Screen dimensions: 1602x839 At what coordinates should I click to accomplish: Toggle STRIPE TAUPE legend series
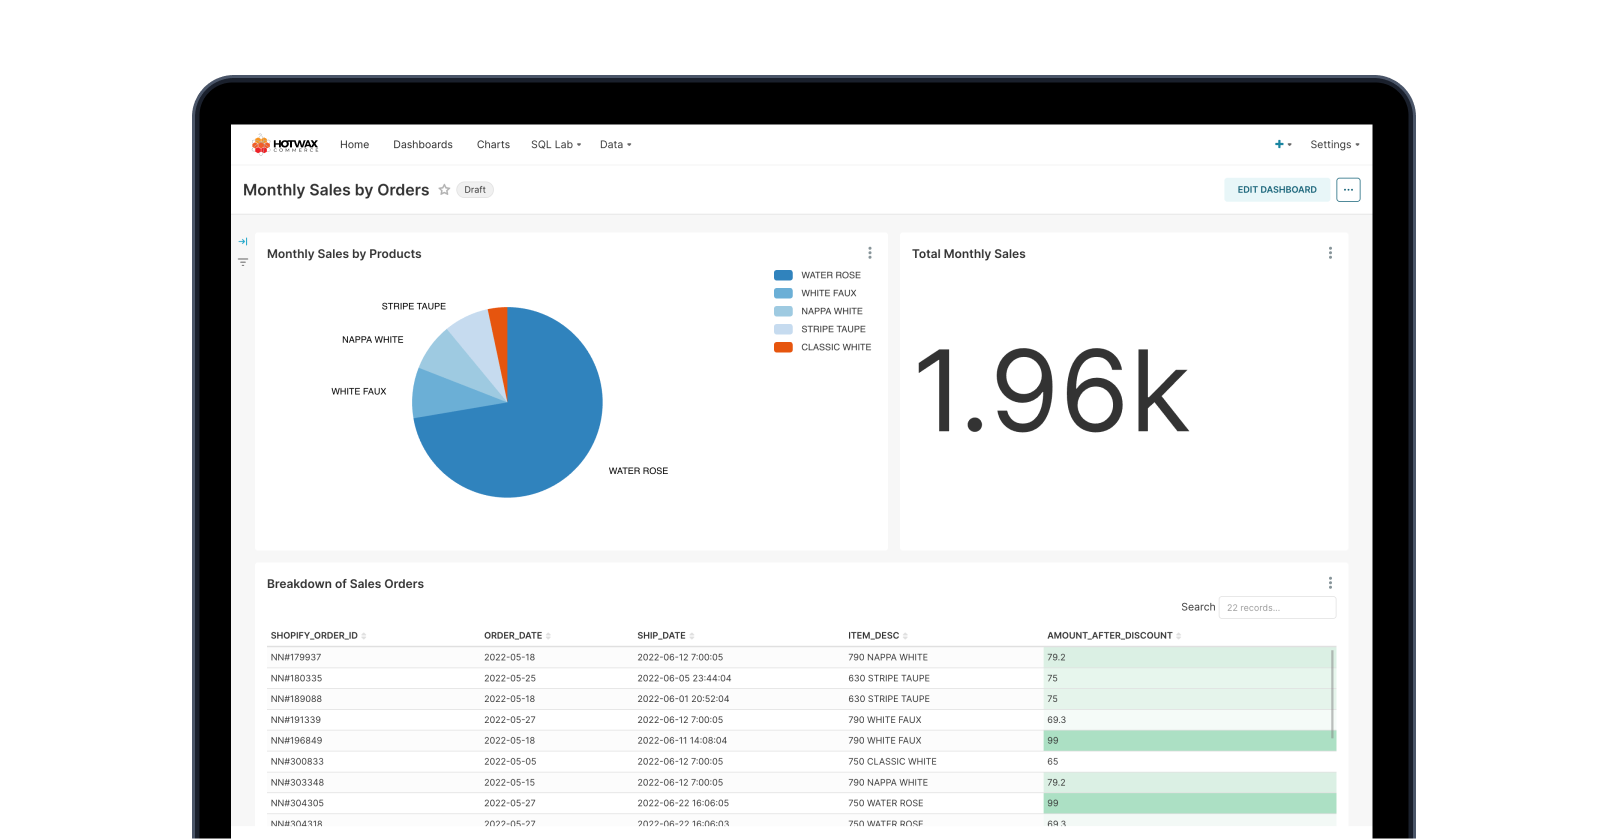point(820,329)
